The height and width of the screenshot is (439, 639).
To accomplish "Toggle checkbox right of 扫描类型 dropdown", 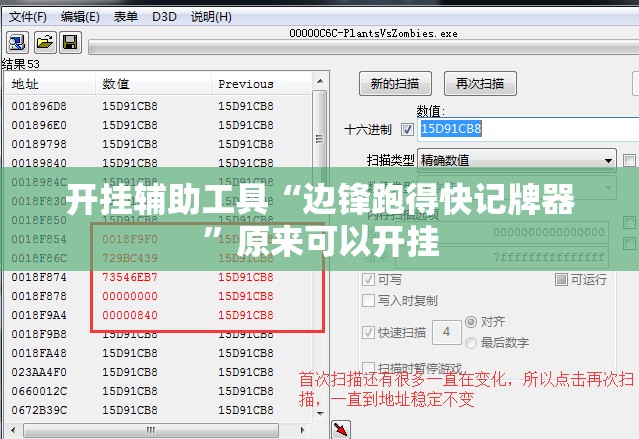I will tap(629, 161).
